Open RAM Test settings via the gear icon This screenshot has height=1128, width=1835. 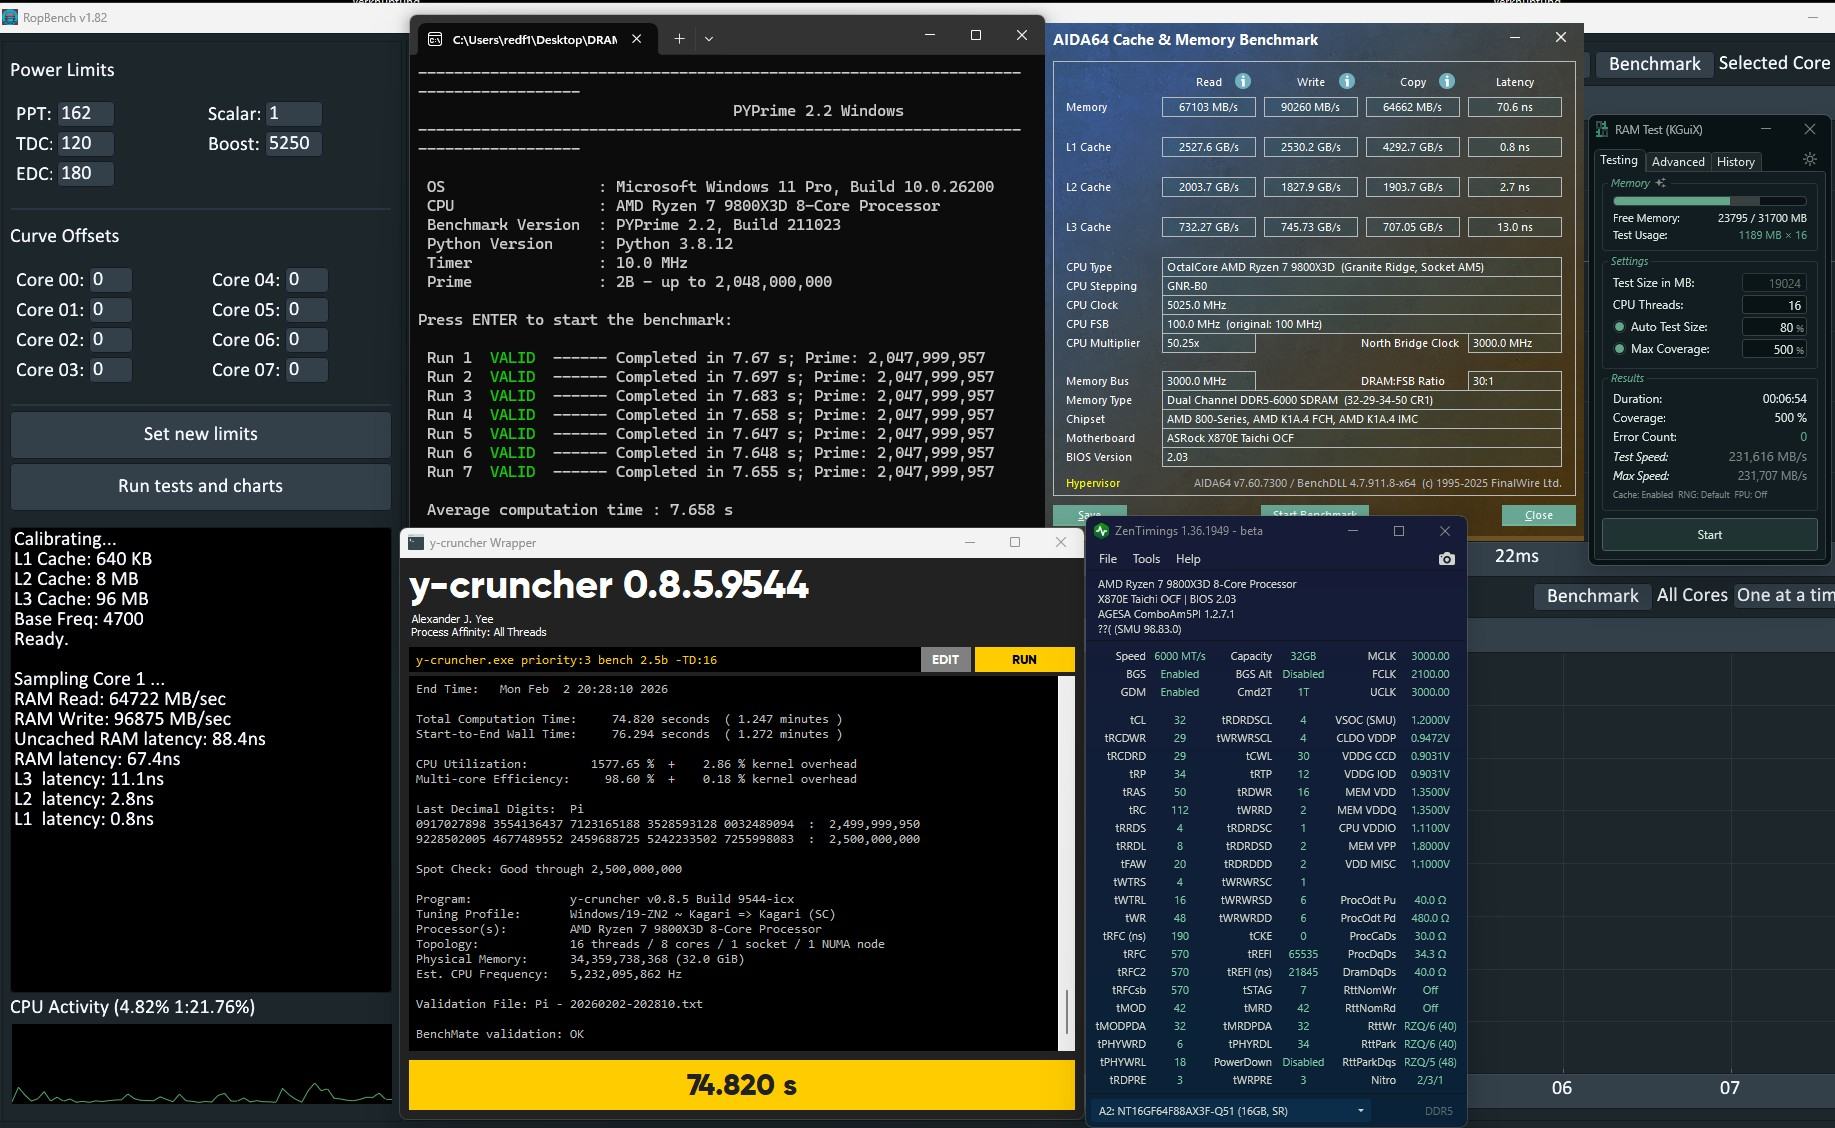[x=1809, y=160]
